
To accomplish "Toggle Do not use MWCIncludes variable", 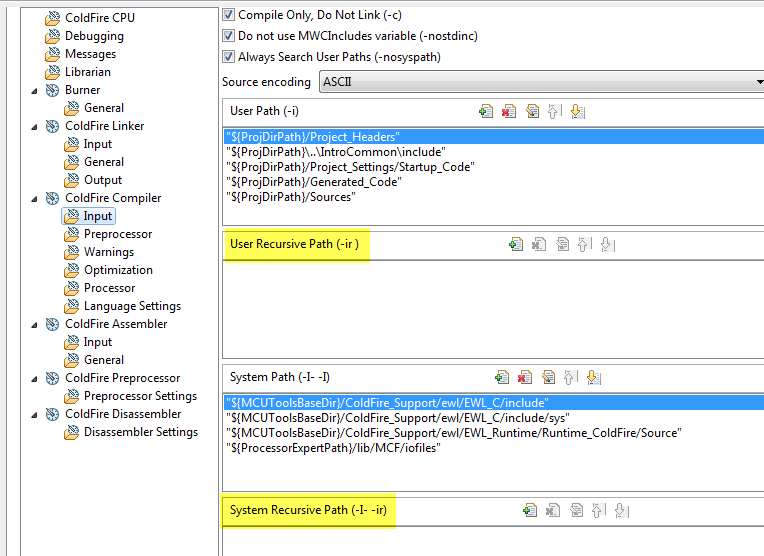I will 229,36.
